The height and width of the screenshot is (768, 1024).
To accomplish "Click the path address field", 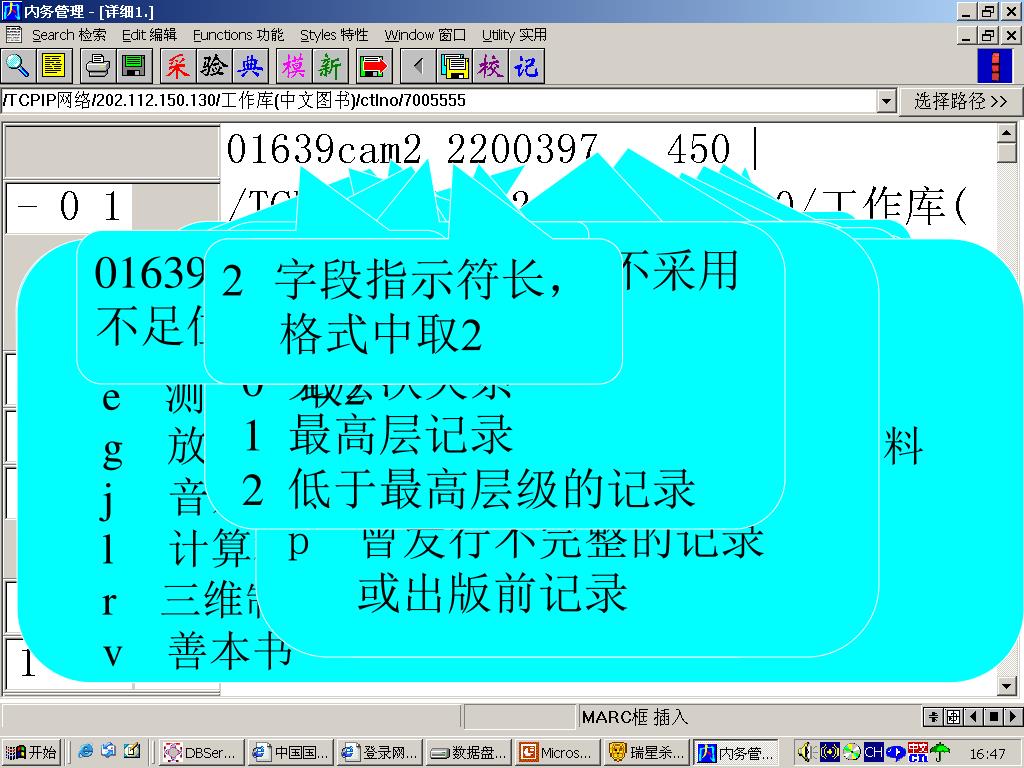I will click(439, 101).
